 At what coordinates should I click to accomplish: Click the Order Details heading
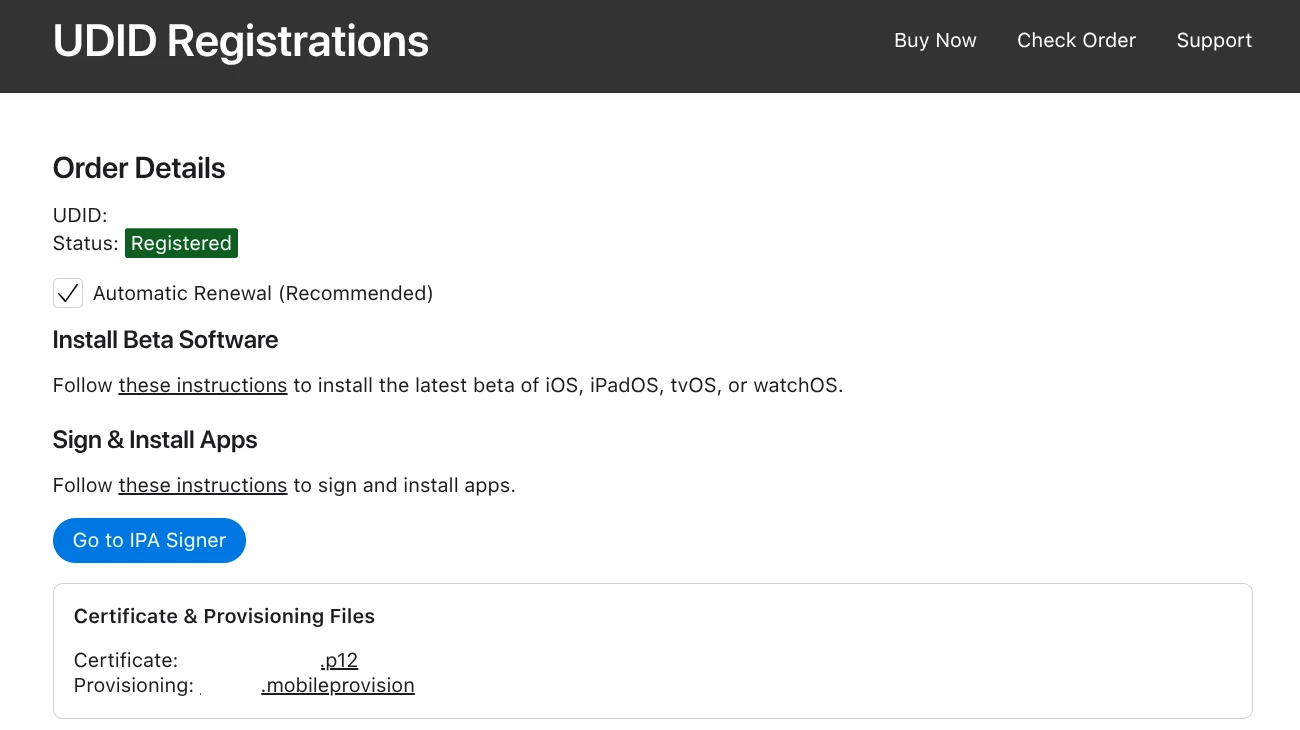point(139,168)
